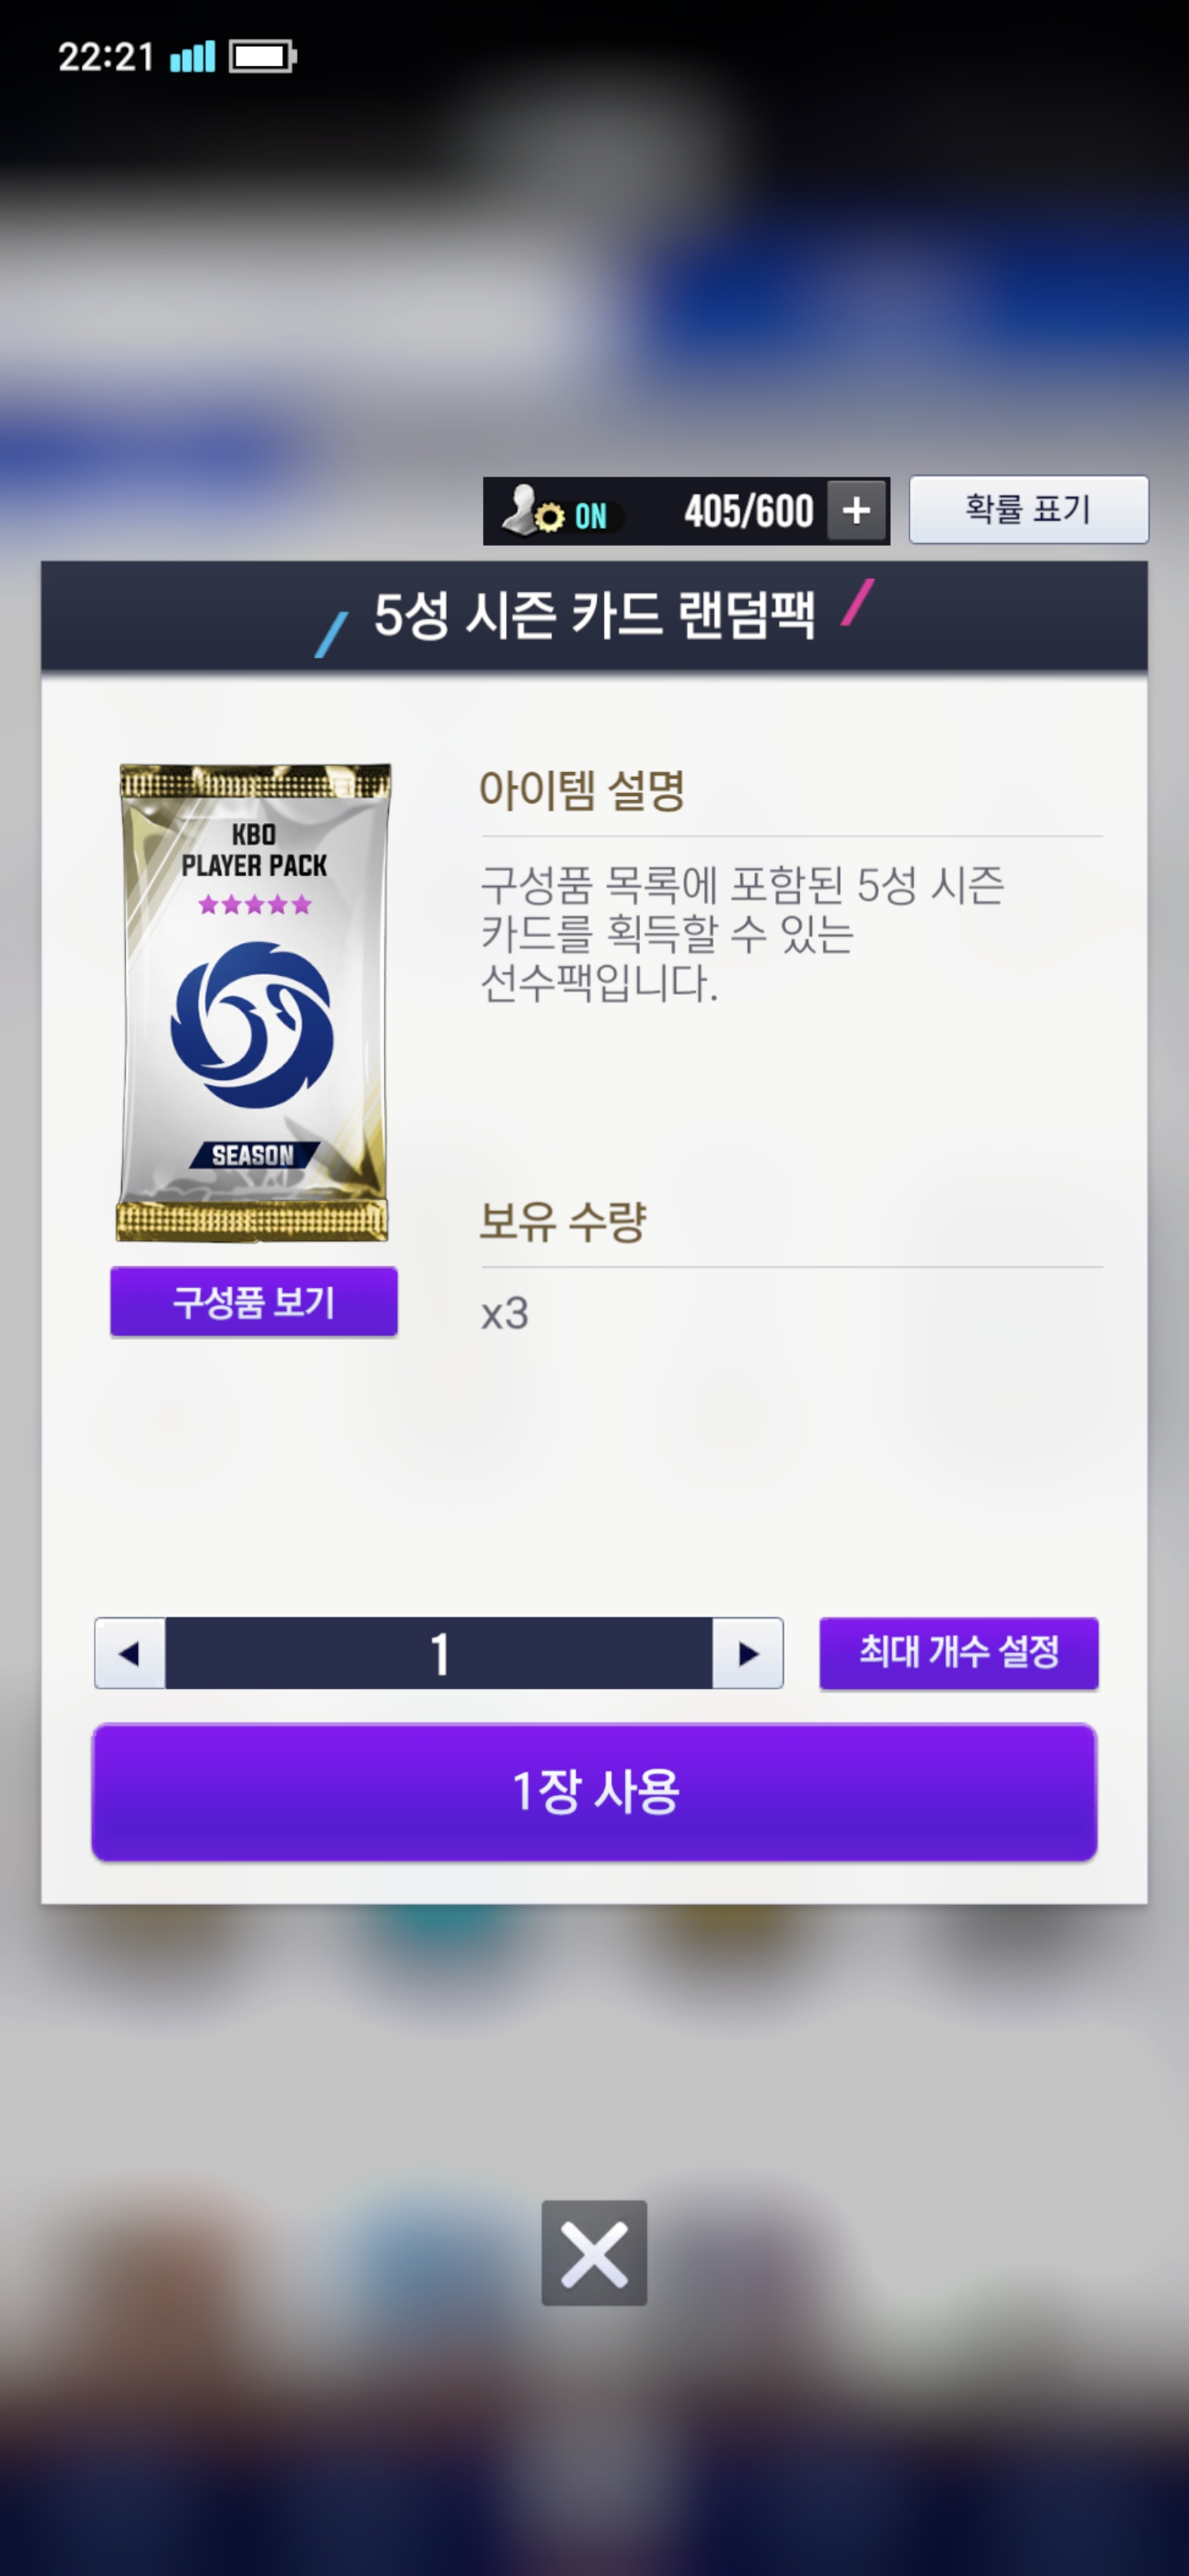1189x2576 pixels.
Task: Click the x3 owned quantity text
Action: [x=504, y=1313]
